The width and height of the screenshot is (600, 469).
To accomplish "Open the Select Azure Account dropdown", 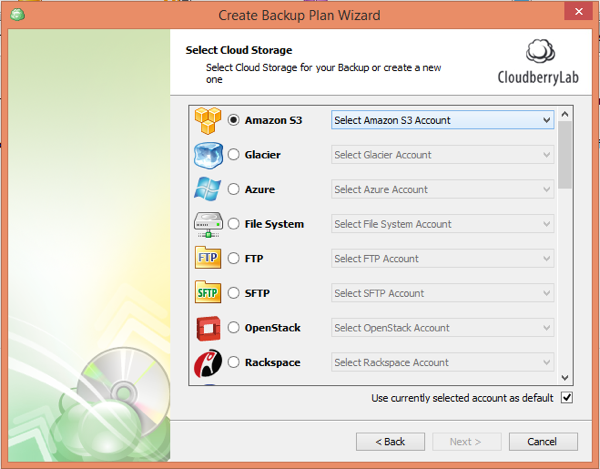I will pyautogui.click(x=442, y=189).
